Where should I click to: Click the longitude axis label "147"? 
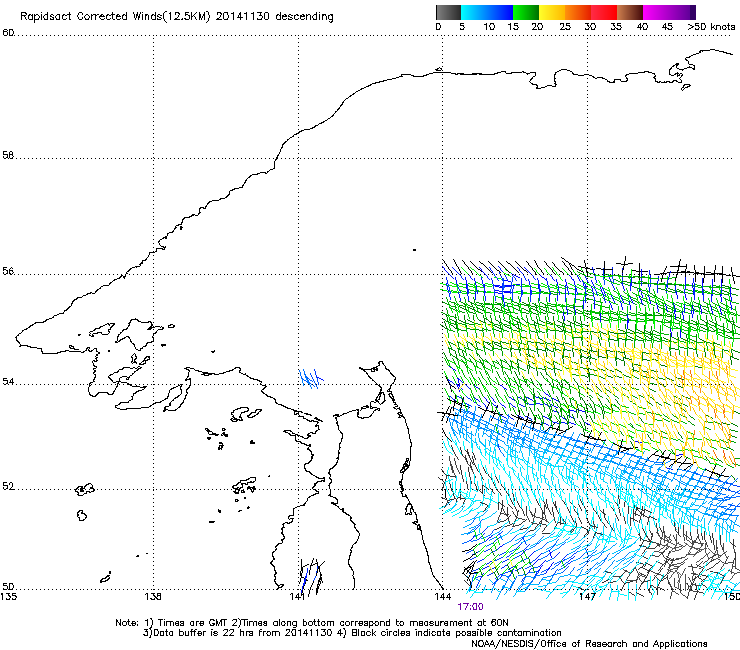pyautogui.click(x=587, y=596)
